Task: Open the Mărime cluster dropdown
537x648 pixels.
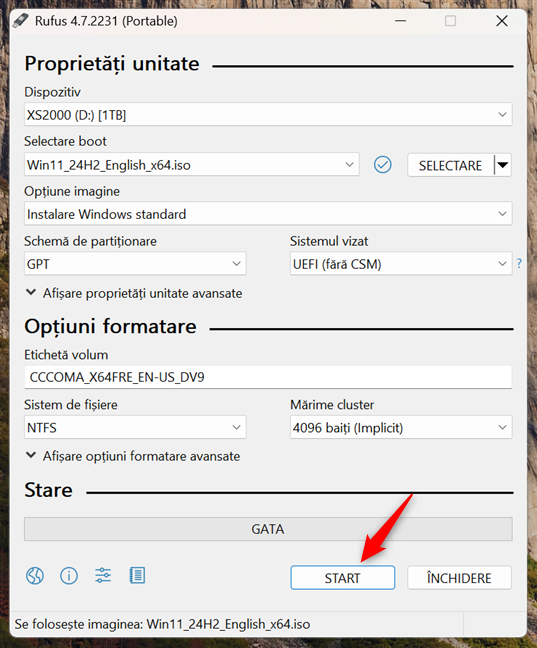Action: coord(401,427)
